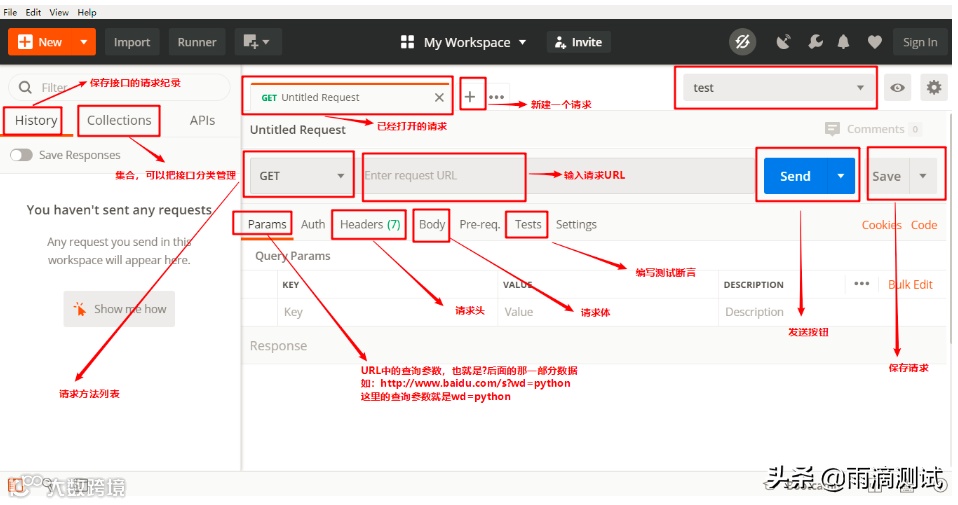This screenshot has height=505, width=958.
Task: Select the Pre-req. tab
Action: pos(480,224)
